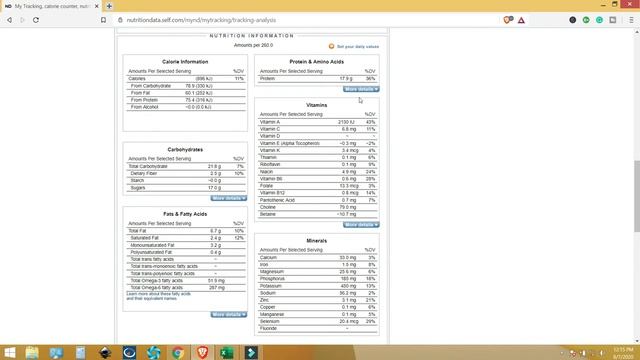Image resolution: width=640 pixels, height=360 pixels.
Task: Open the monitor app icon in the taskbar
Action: 56,353
